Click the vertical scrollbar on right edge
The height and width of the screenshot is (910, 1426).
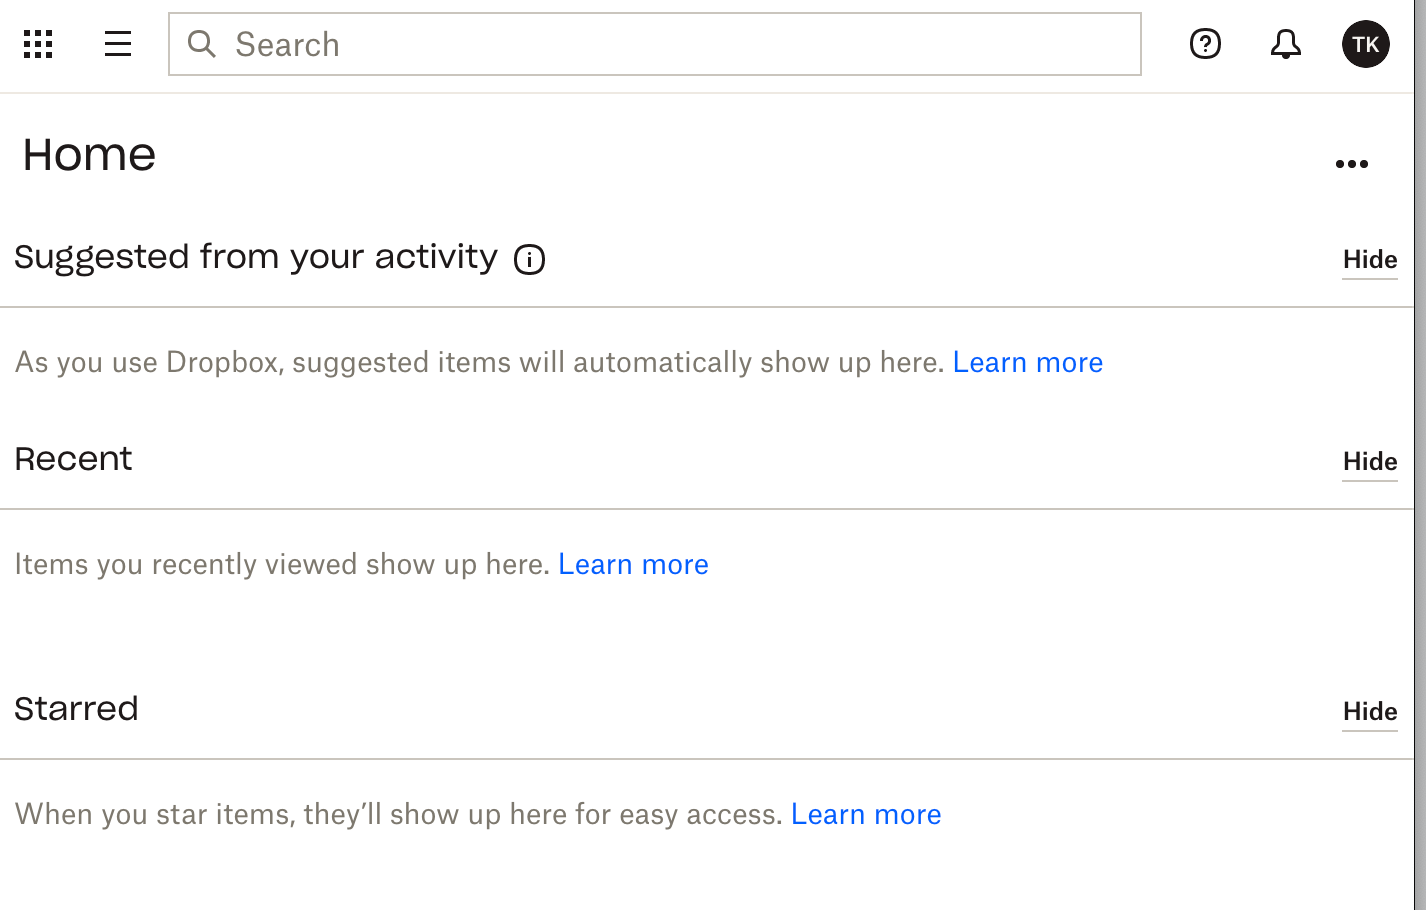click(1420, 455)
